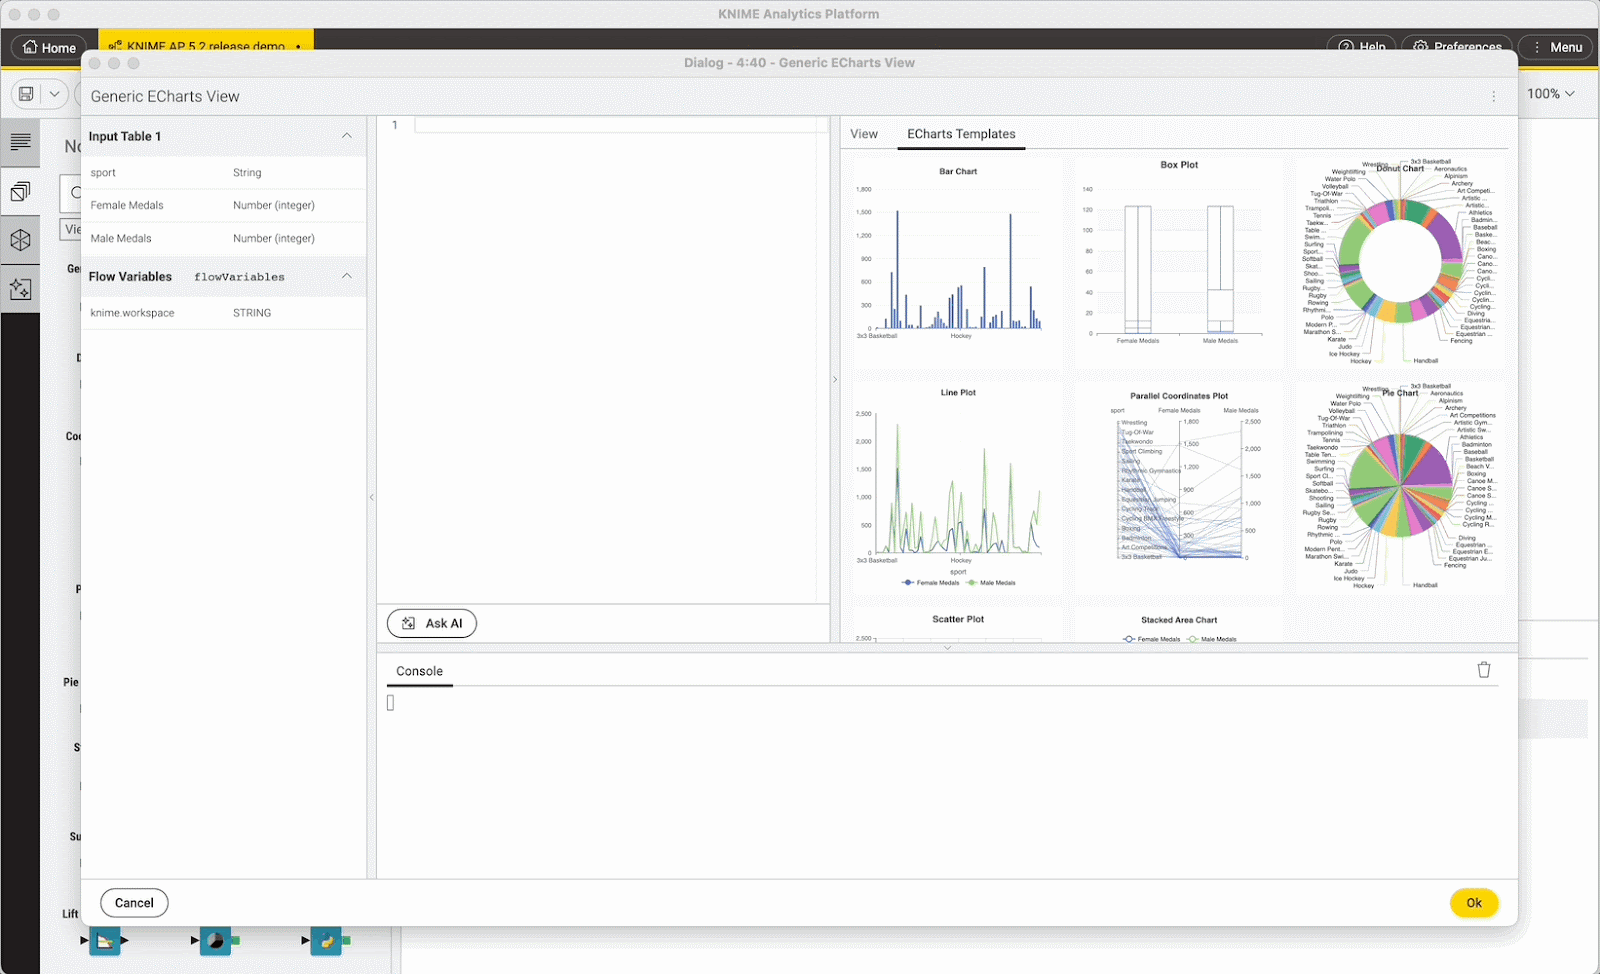Screen dimensions: 1600x974
Task: Click the Cancel button
Action: pos(134,903)
